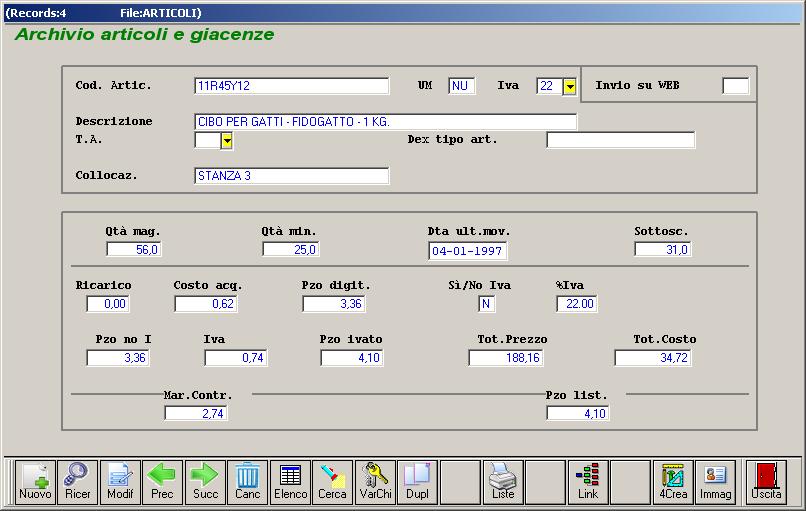Delete the record using Canc

(247, 482)
